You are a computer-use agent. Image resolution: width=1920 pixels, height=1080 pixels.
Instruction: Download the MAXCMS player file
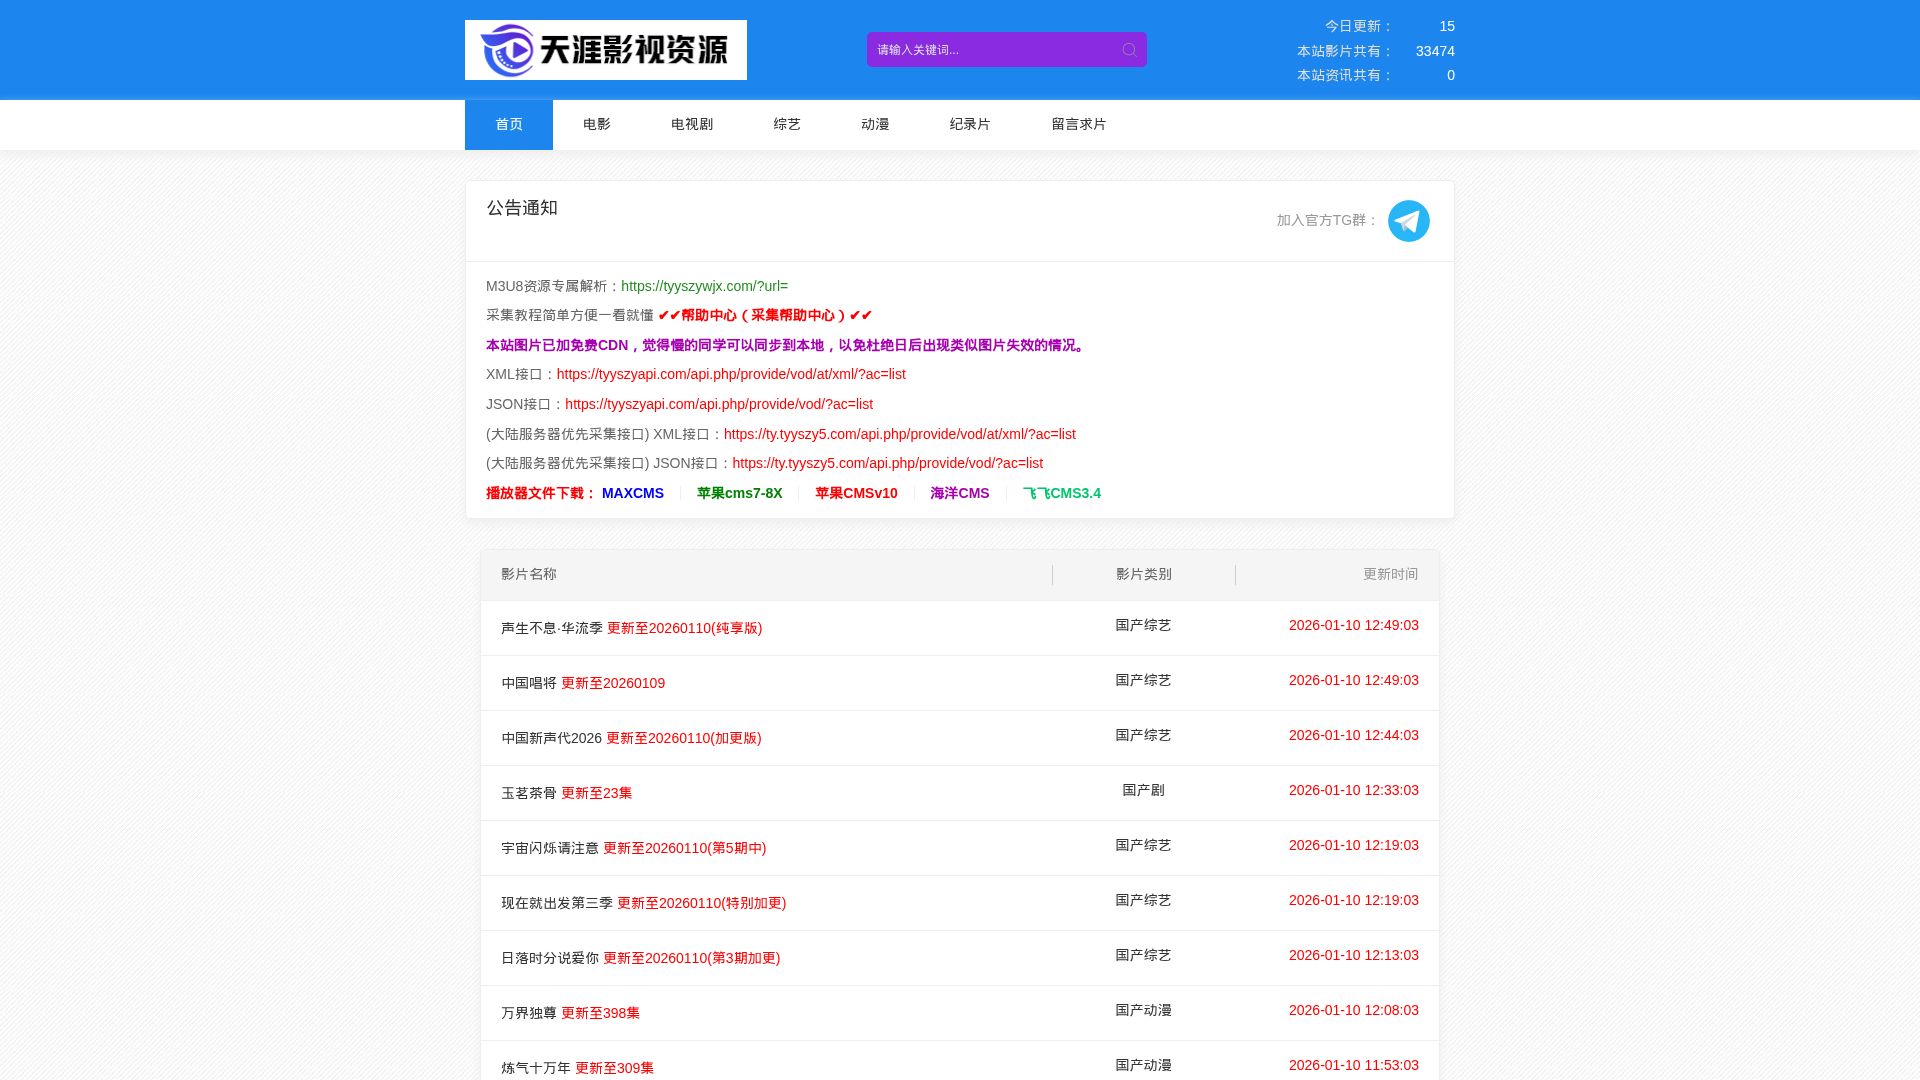(632, 493)
